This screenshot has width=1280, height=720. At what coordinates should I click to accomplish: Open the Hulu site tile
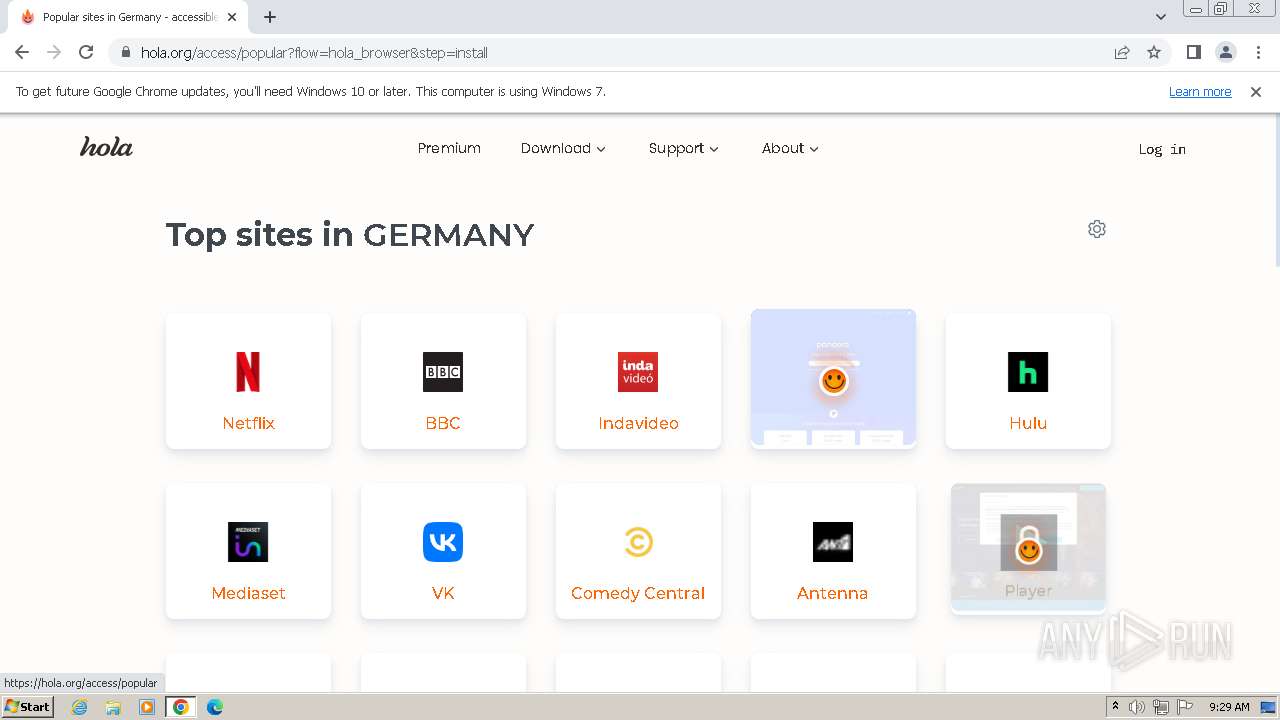coord(1028,381)
